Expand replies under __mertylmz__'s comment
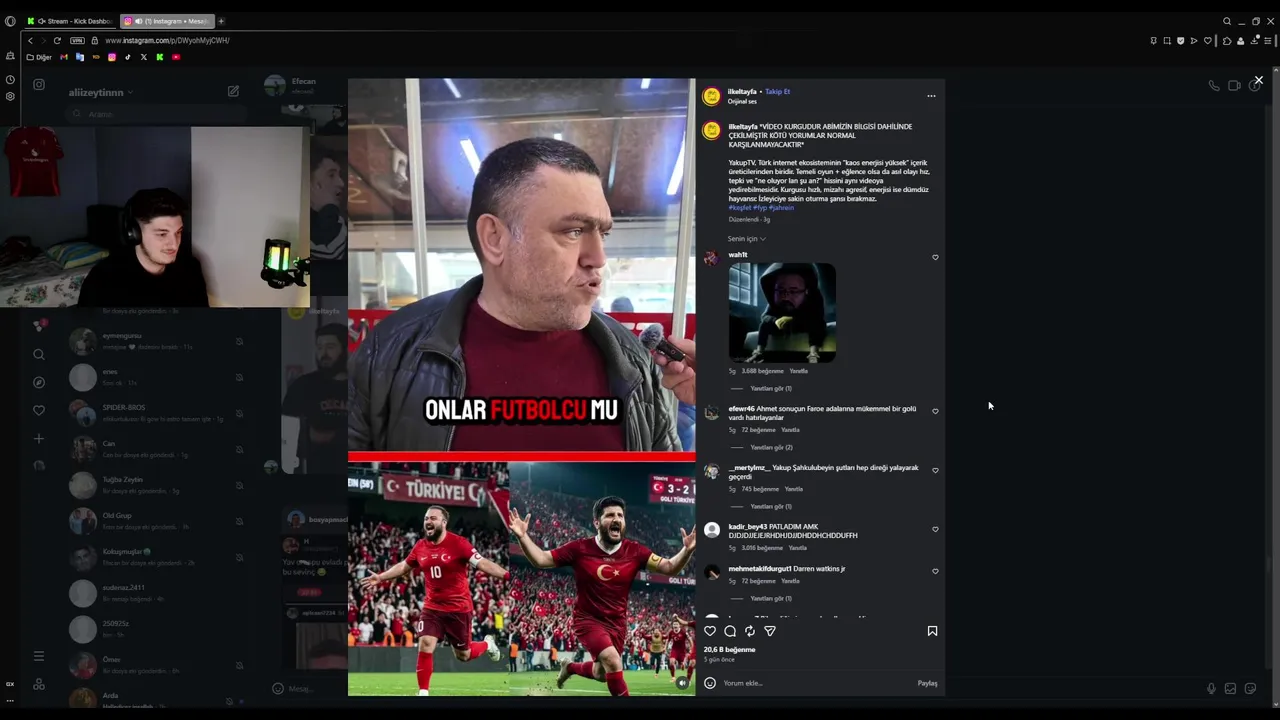This screenshot has width=1280, height=720. 771,506
